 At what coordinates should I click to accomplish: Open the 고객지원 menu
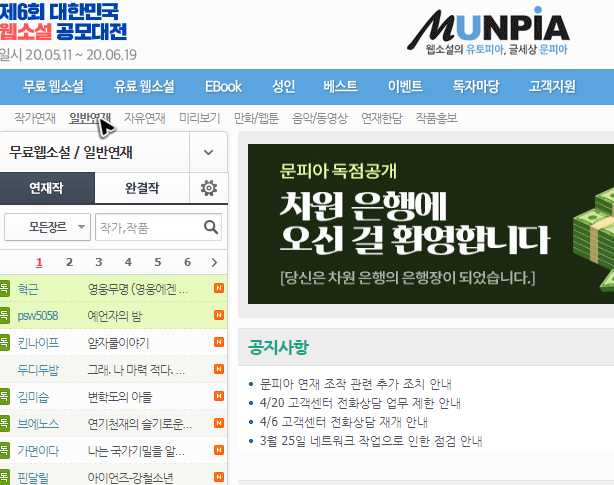[552, 87]
